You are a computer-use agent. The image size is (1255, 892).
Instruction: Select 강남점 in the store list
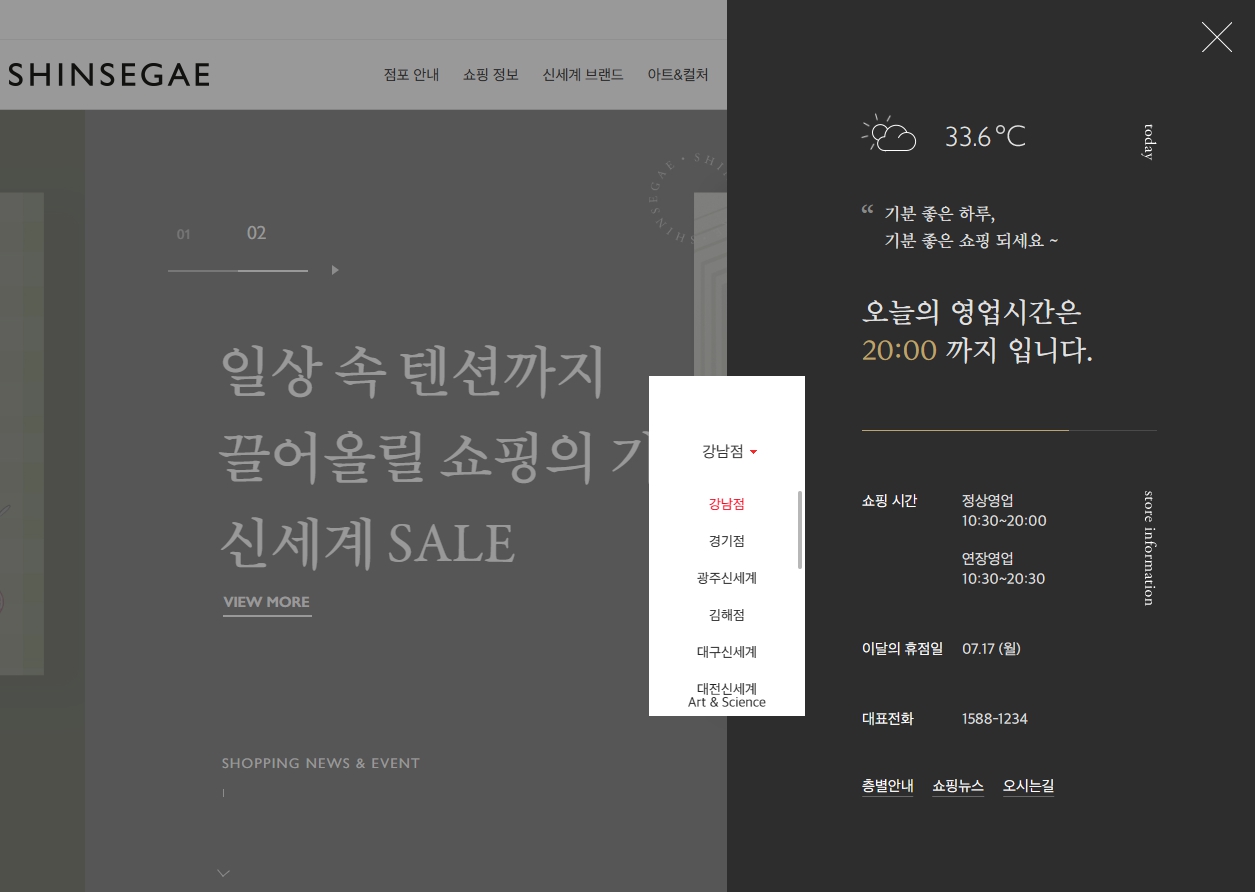(726, 504)
